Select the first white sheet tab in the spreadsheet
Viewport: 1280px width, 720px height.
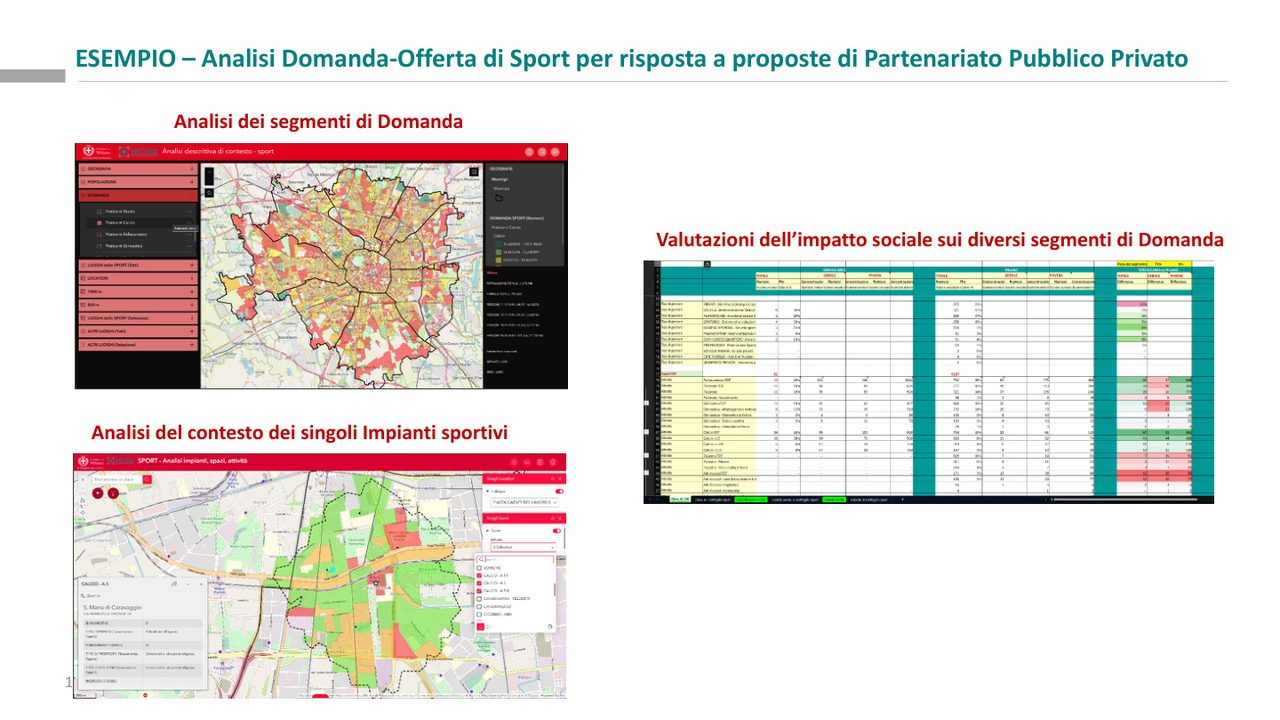(680, 499)
